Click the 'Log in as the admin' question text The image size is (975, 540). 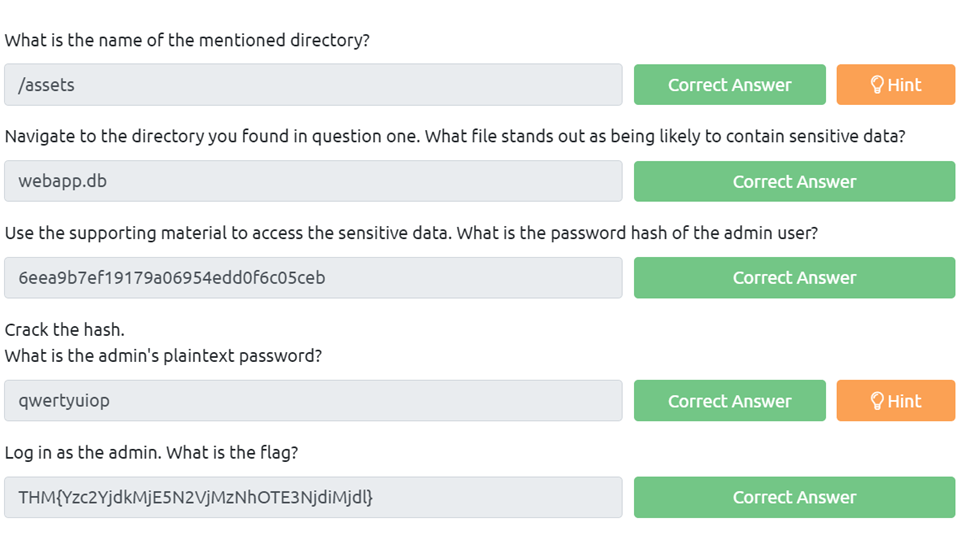click(x=151, y=453)
